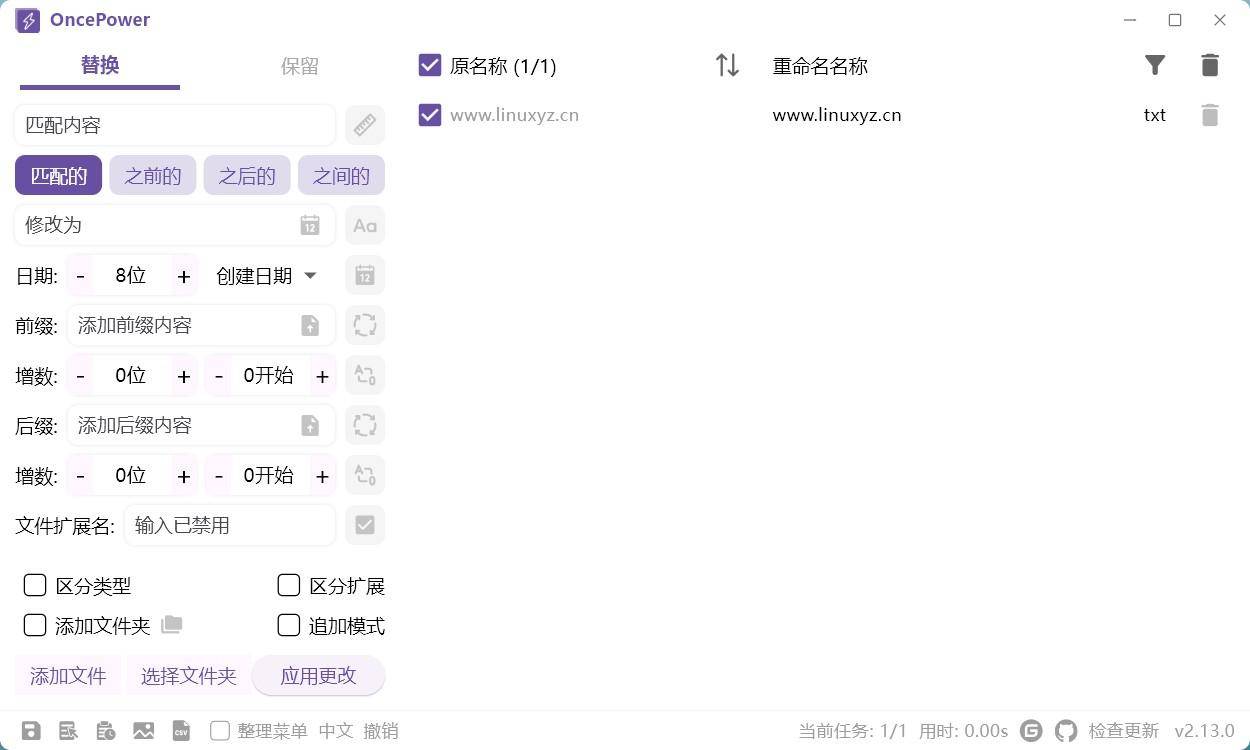Increase prefix 增数 0位 with plus

pos(183,376)
